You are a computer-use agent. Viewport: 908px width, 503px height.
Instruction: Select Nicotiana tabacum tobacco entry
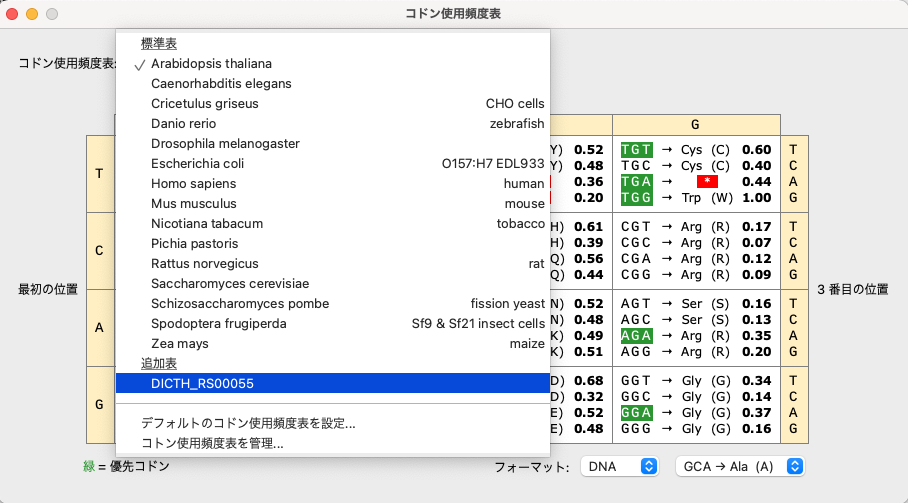(332, 223)
